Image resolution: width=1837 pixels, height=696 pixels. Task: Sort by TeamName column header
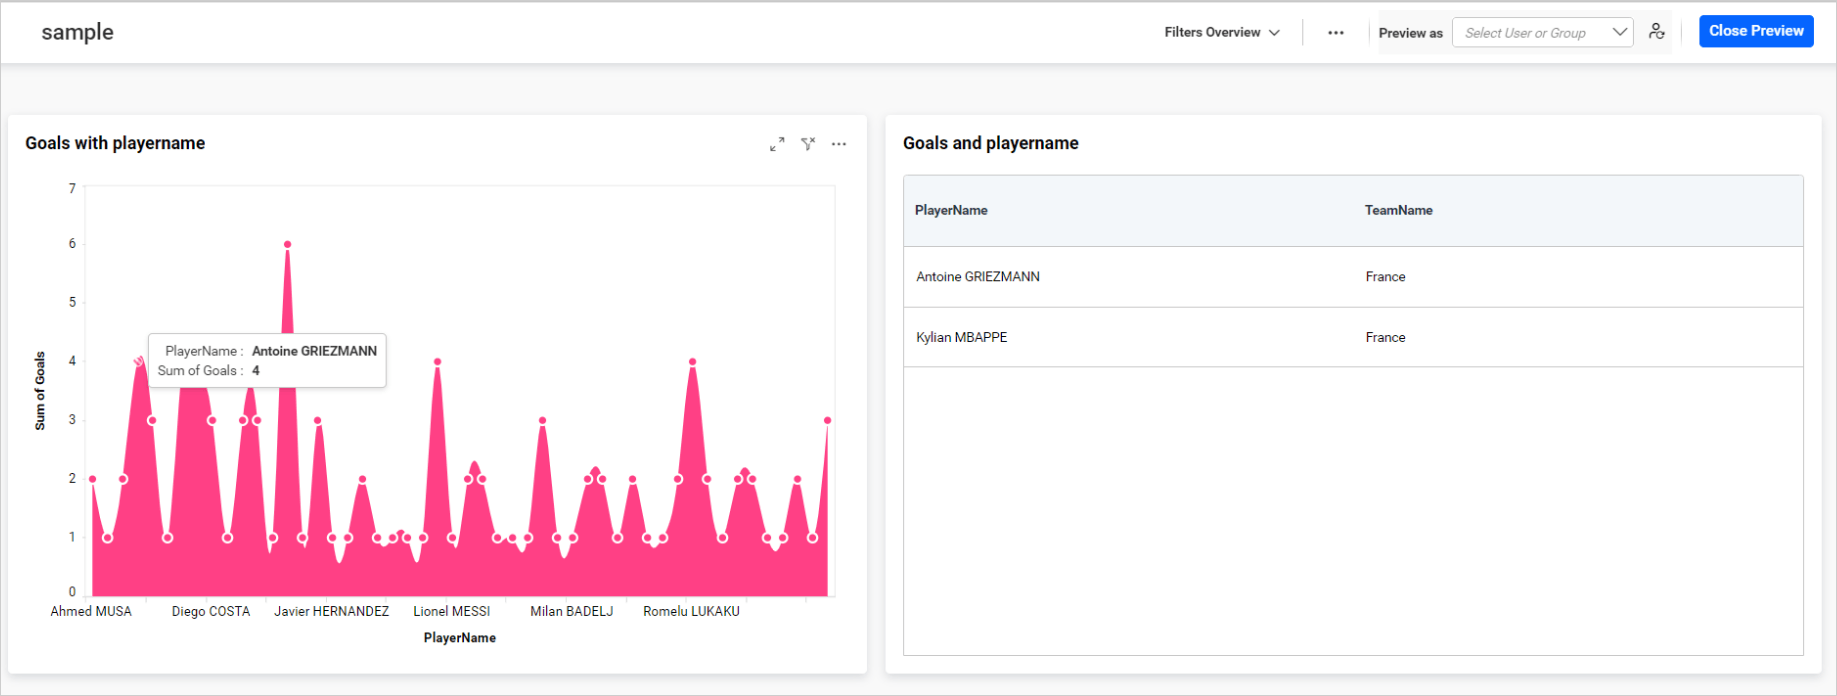point(1398,210)
